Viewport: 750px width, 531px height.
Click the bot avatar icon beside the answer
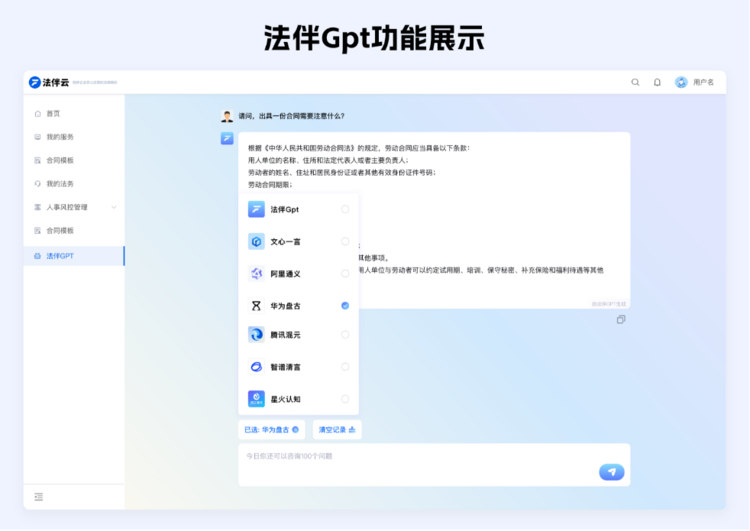(x=227, y=138)
